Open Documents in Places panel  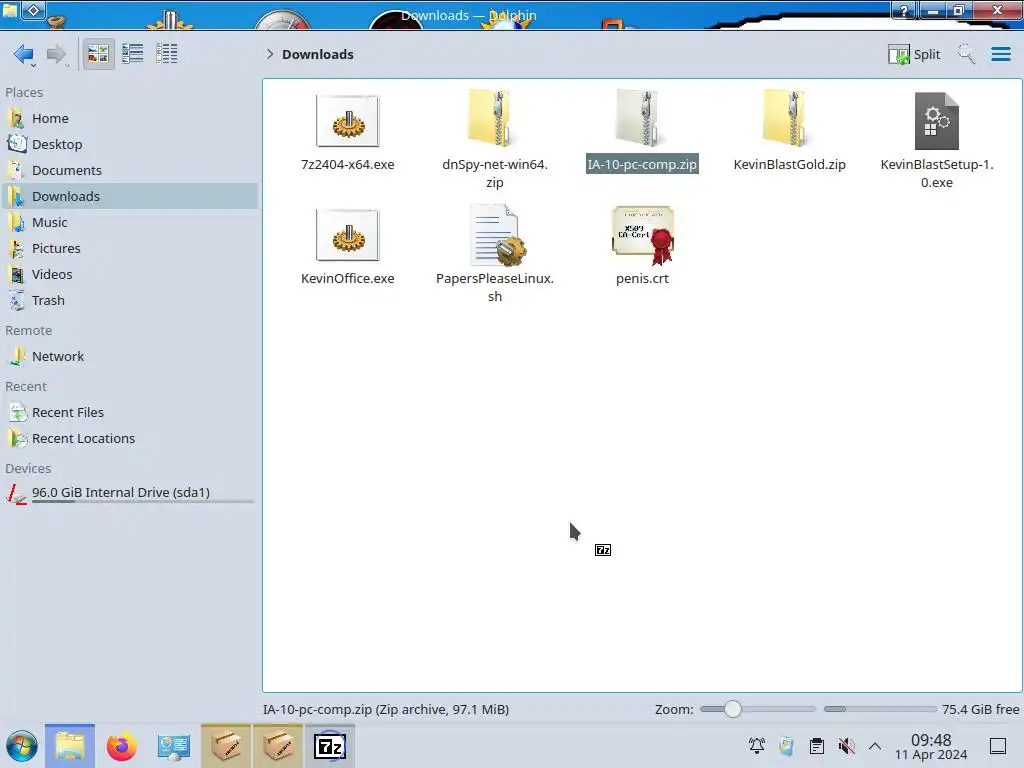(129, 170)
